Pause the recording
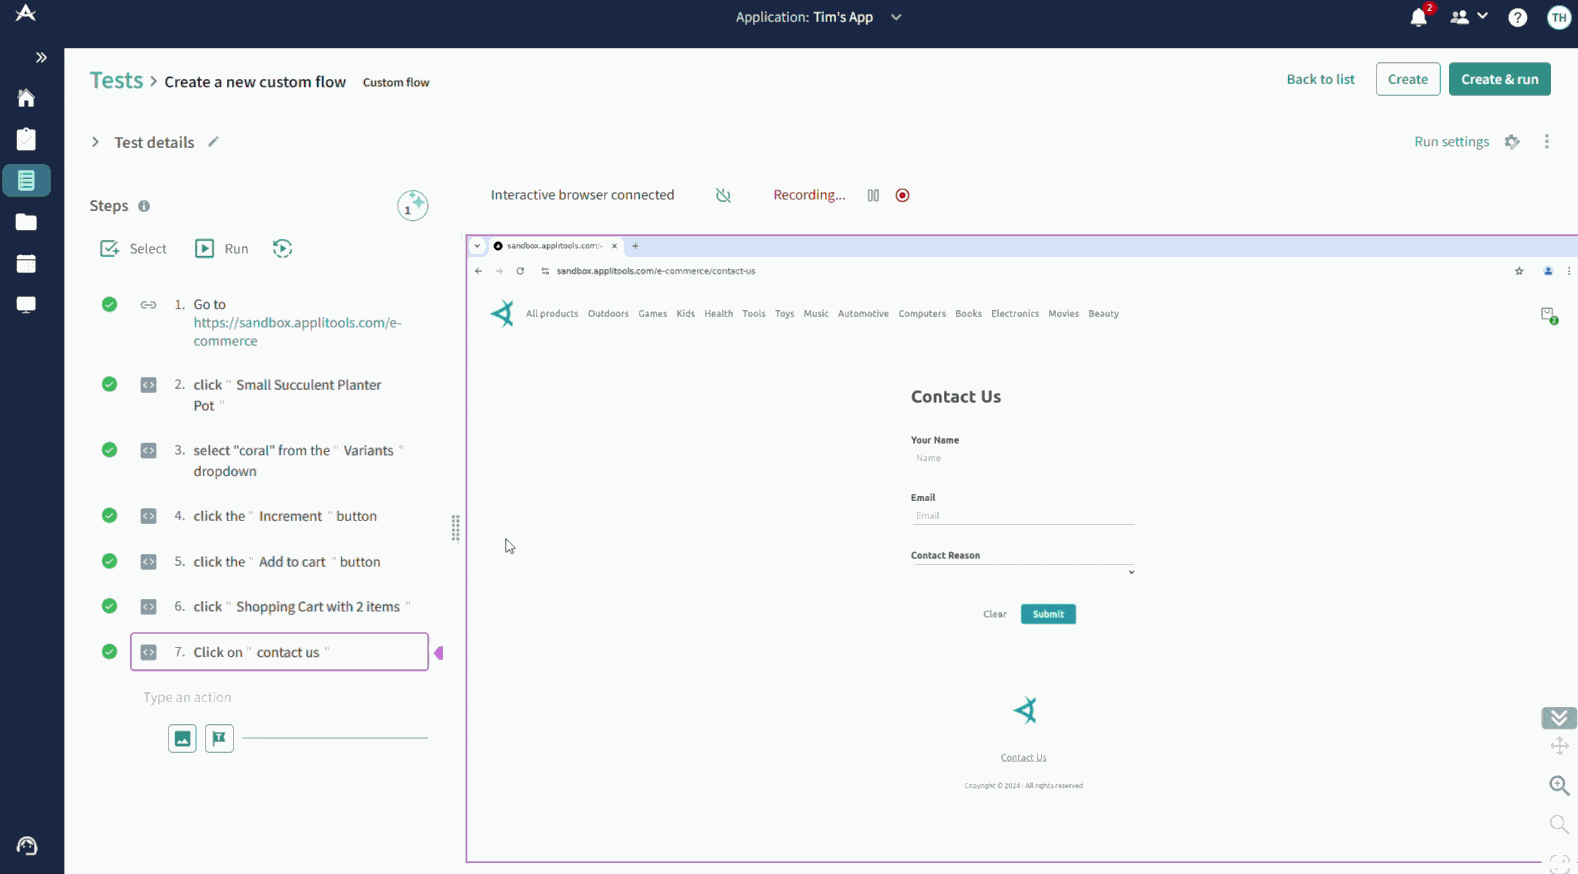Screen dimensions: 1578x874 [873, 195]
